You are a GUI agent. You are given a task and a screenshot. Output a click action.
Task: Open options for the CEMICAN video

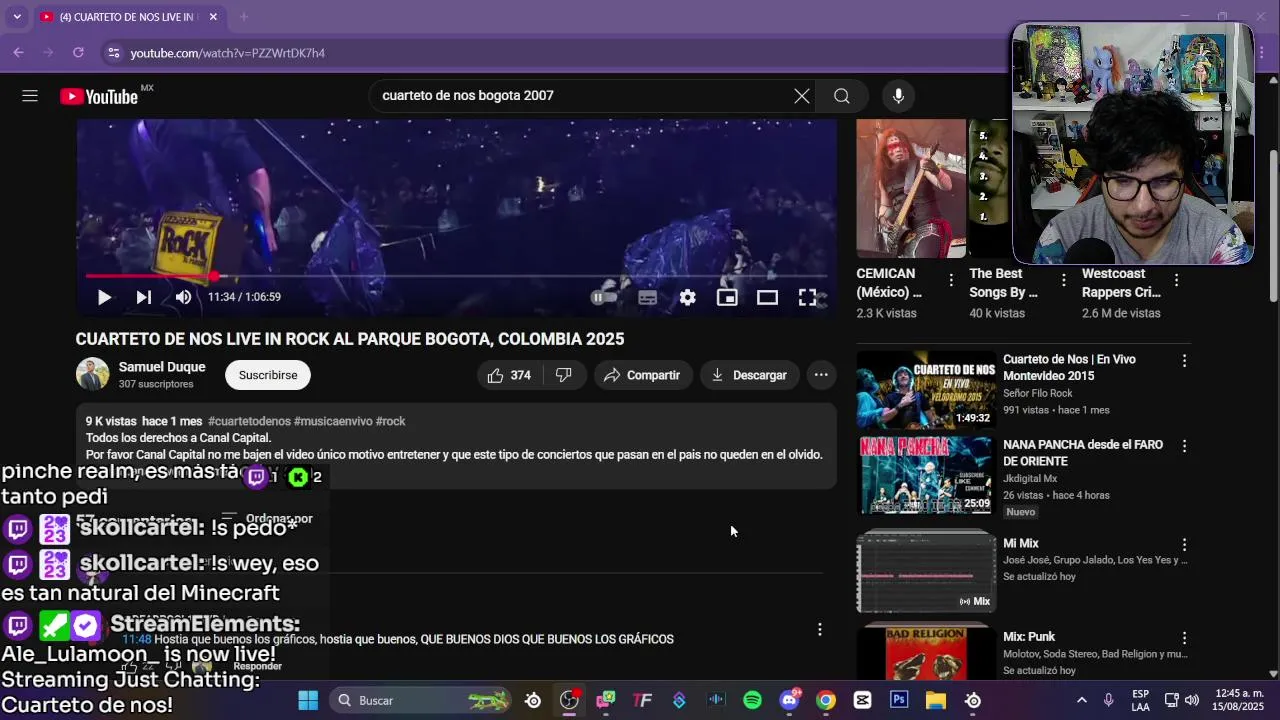tap(951, 280)
